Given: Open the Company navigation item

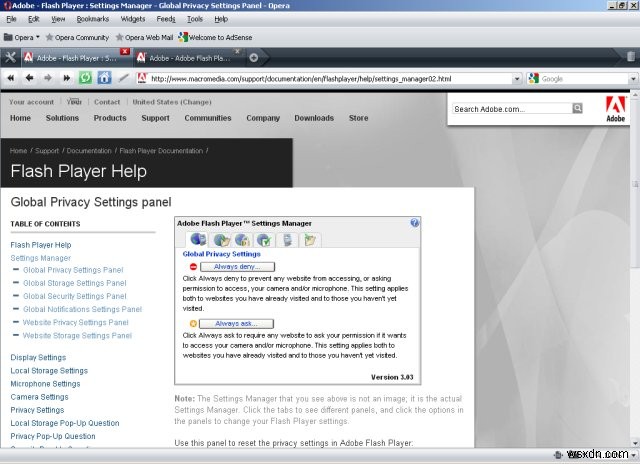Looking at the screenshot, I should pos(263,118).
